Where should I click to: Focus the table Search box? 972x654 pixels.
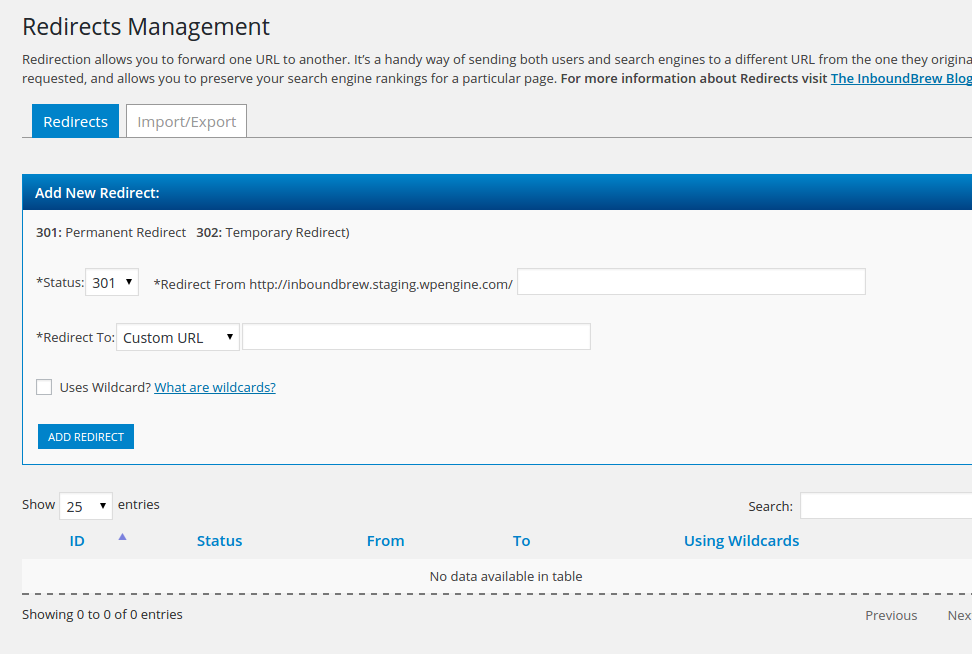[885, 506]
